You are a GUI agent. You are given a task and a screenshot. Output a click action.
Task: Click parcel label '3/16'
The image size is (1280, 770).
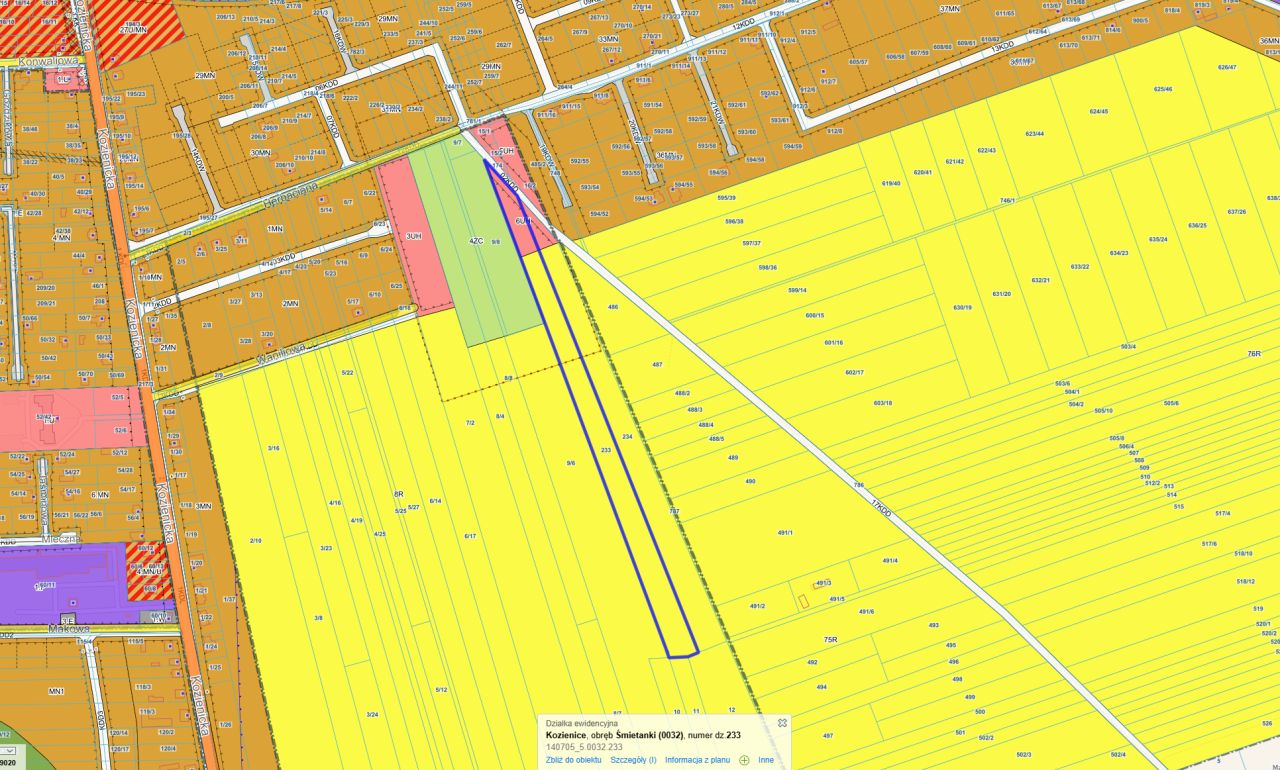(274, 448)
